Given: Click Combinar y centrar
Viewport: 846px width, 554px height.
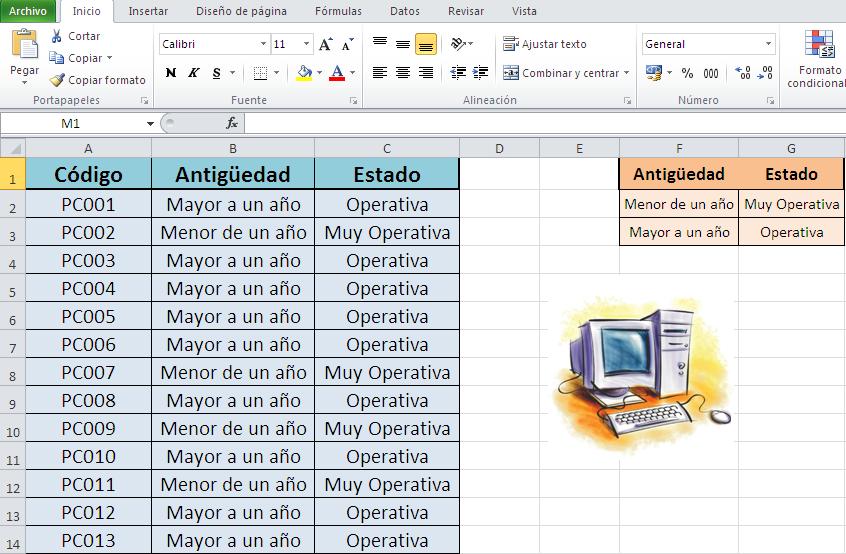Looking at the screenshot, I should (561, 73).
